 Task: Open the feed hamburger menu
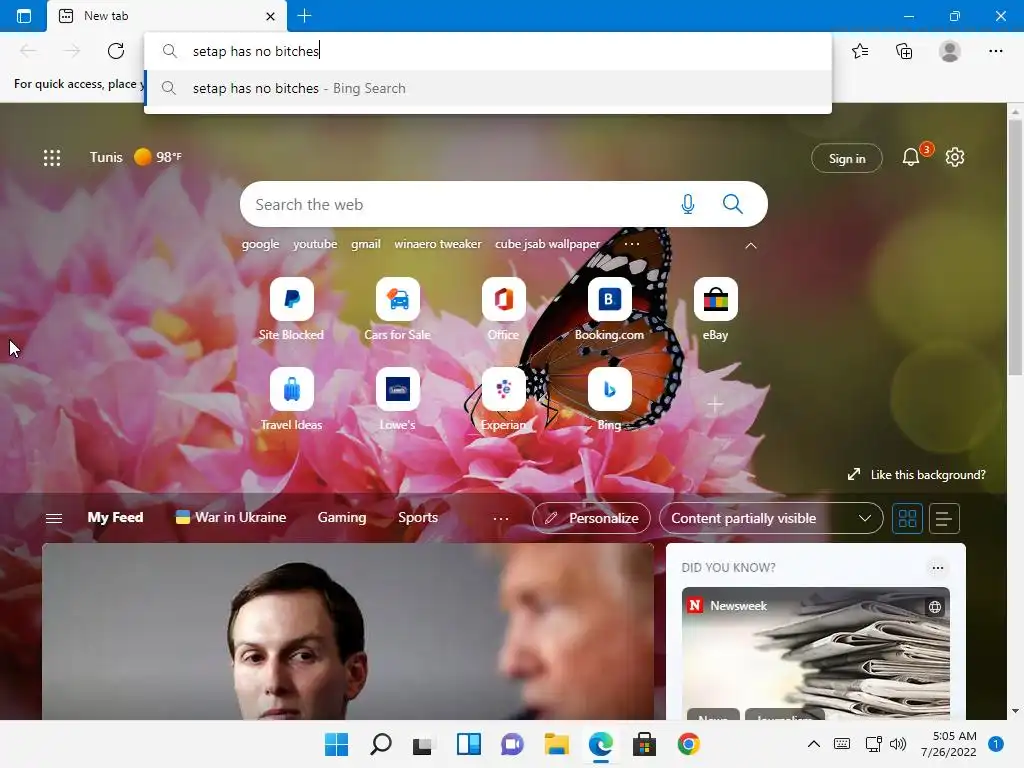[54, 518]
